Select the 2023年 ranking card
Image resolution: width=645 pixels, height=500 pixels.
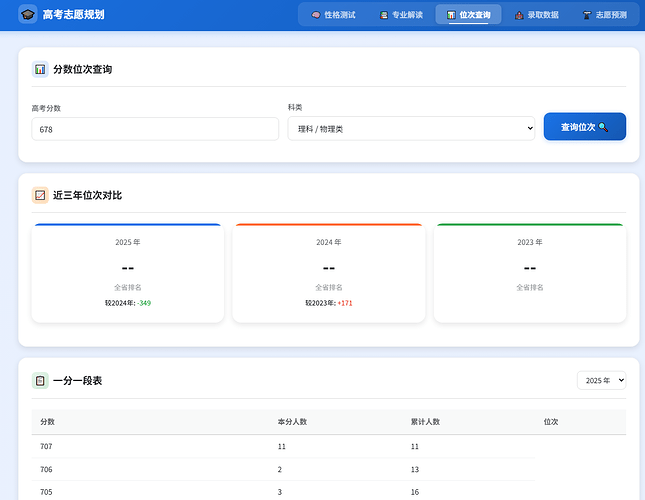click(x=530, y=273)
